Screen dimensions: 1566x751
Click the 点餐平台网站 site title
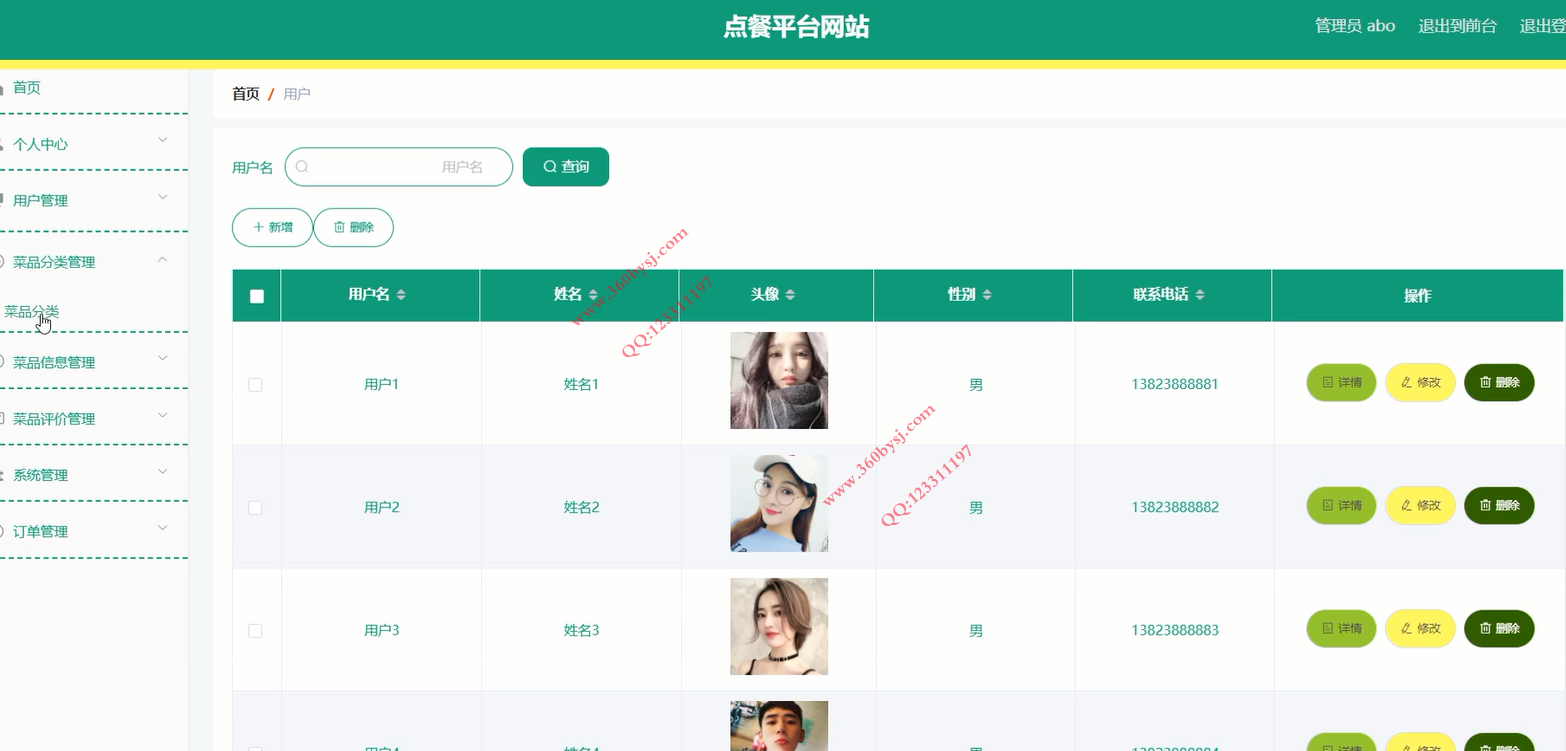point(796,28)
